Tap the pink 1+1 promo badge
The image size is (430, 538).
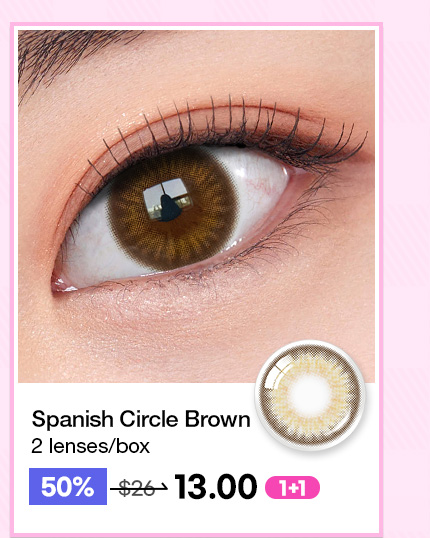292,488
